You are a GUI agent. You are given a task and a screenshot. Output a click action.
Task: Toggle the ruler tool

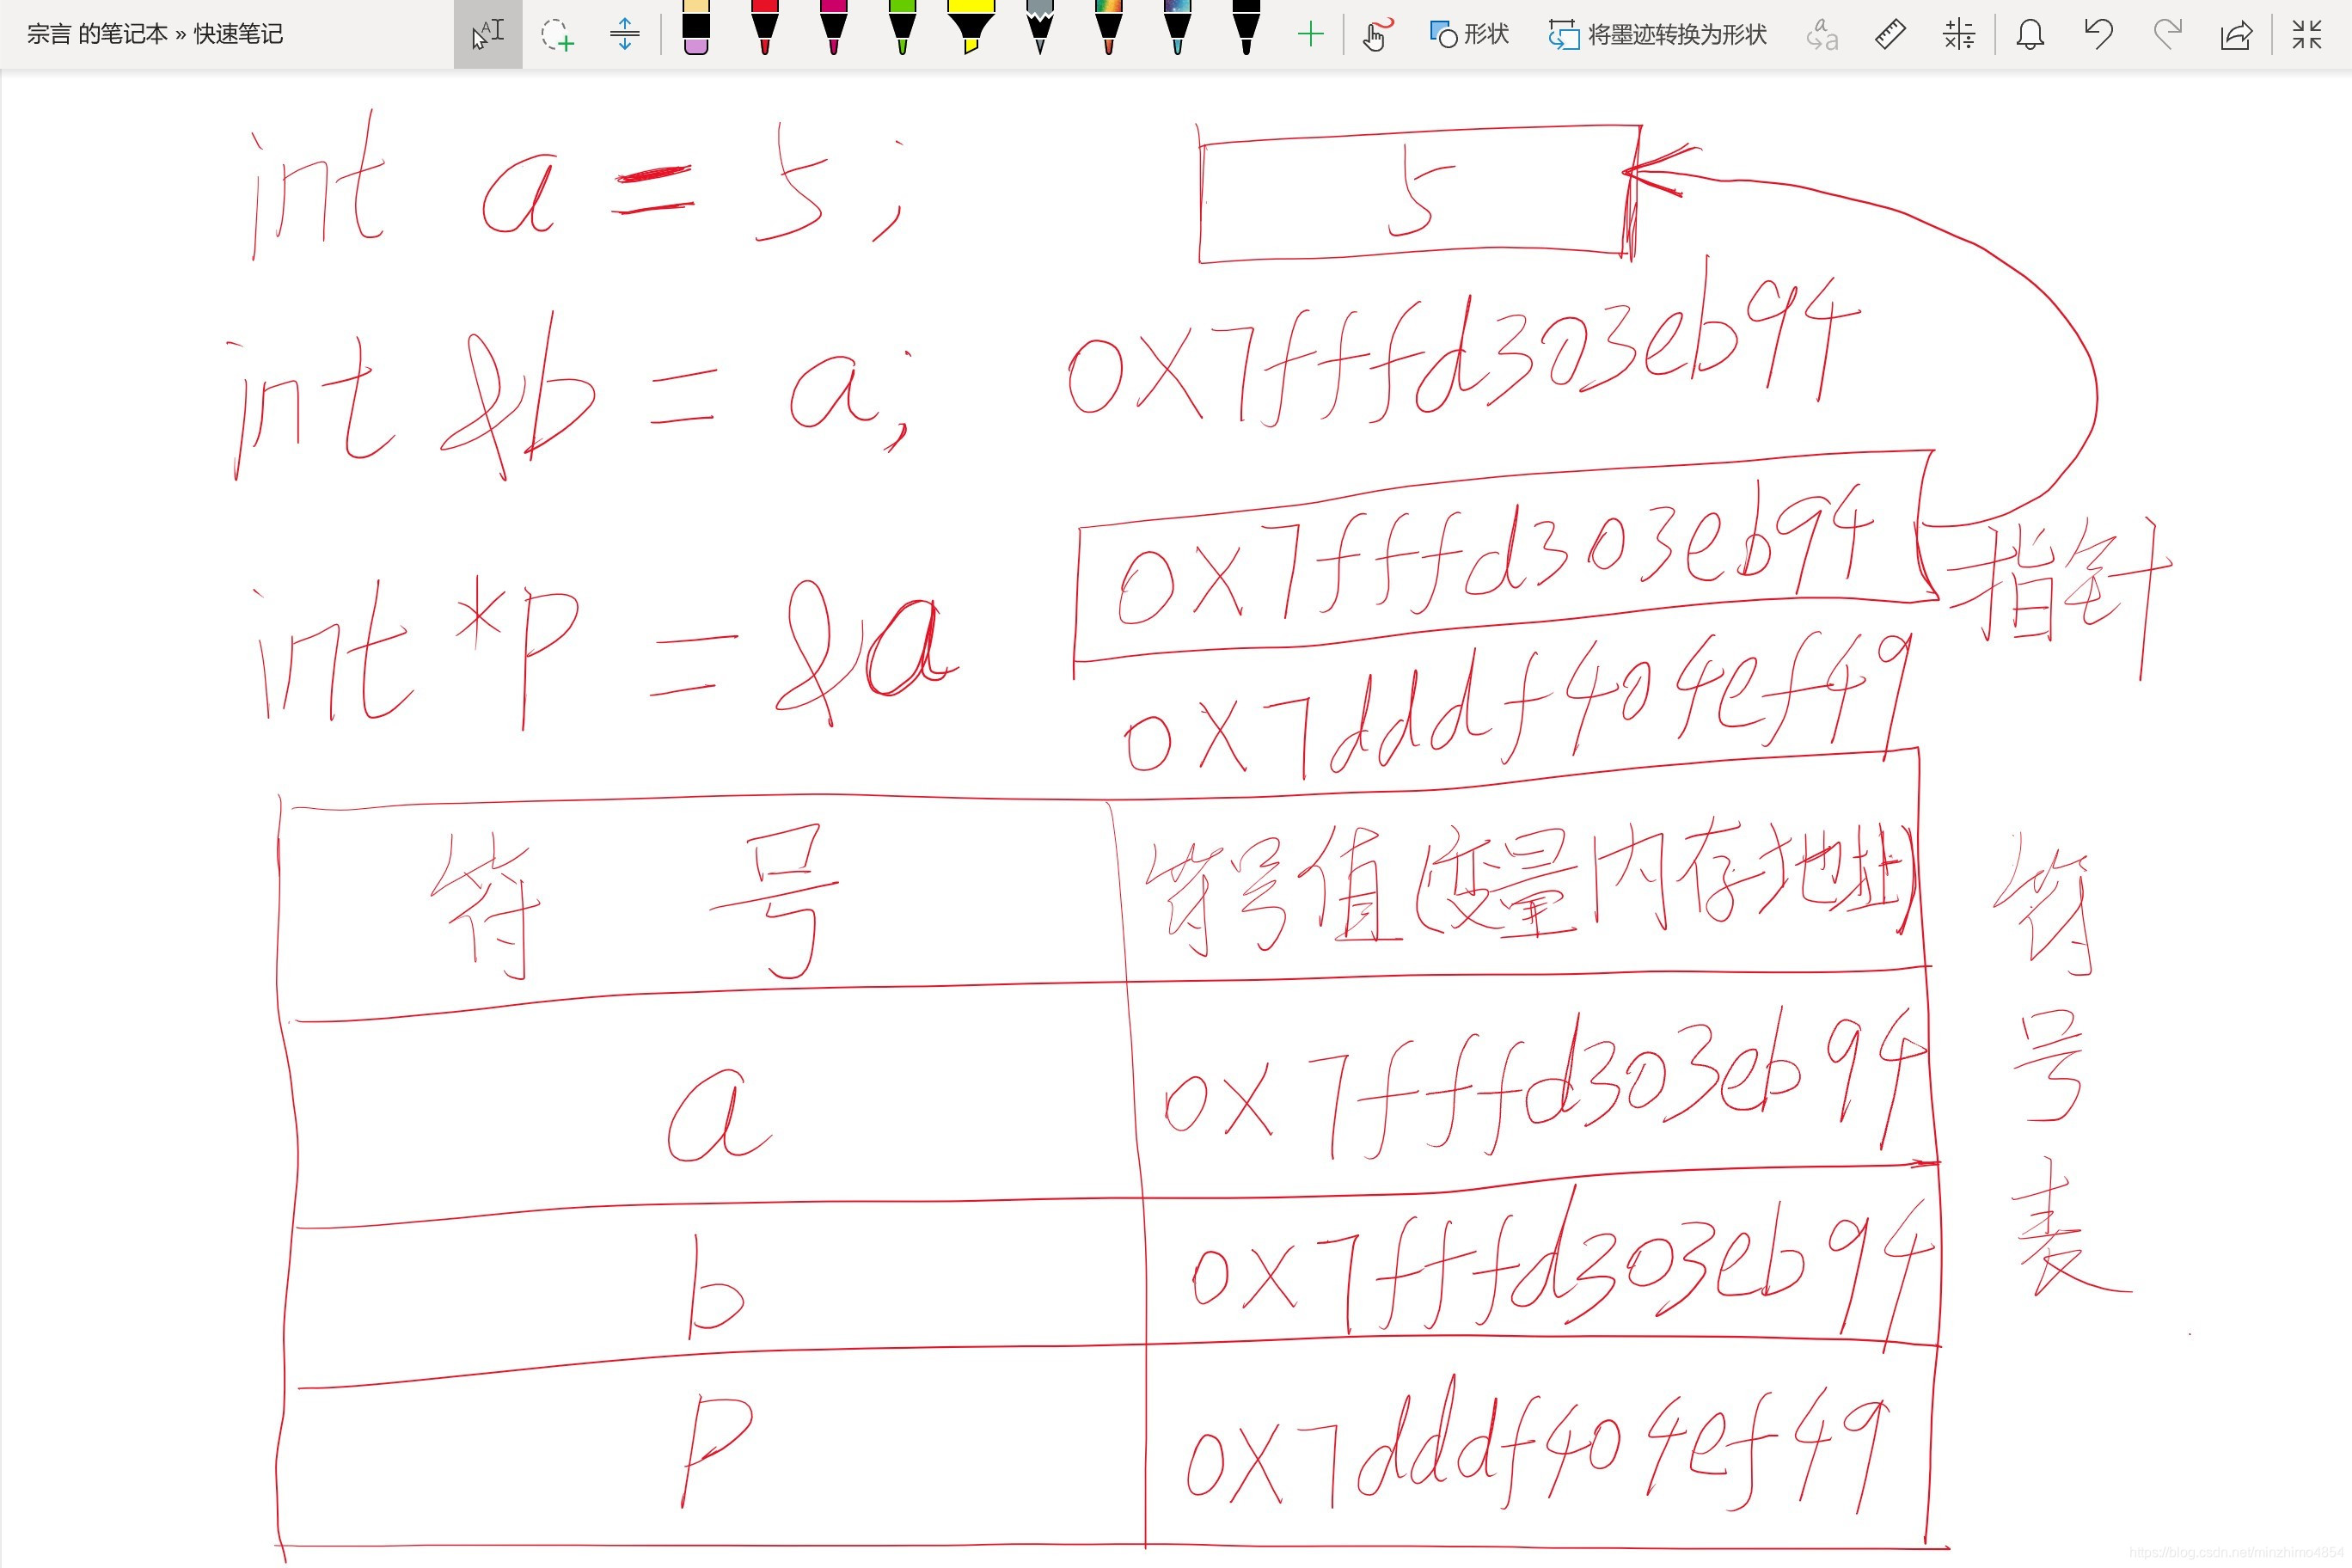click(x=1890, y=35)
